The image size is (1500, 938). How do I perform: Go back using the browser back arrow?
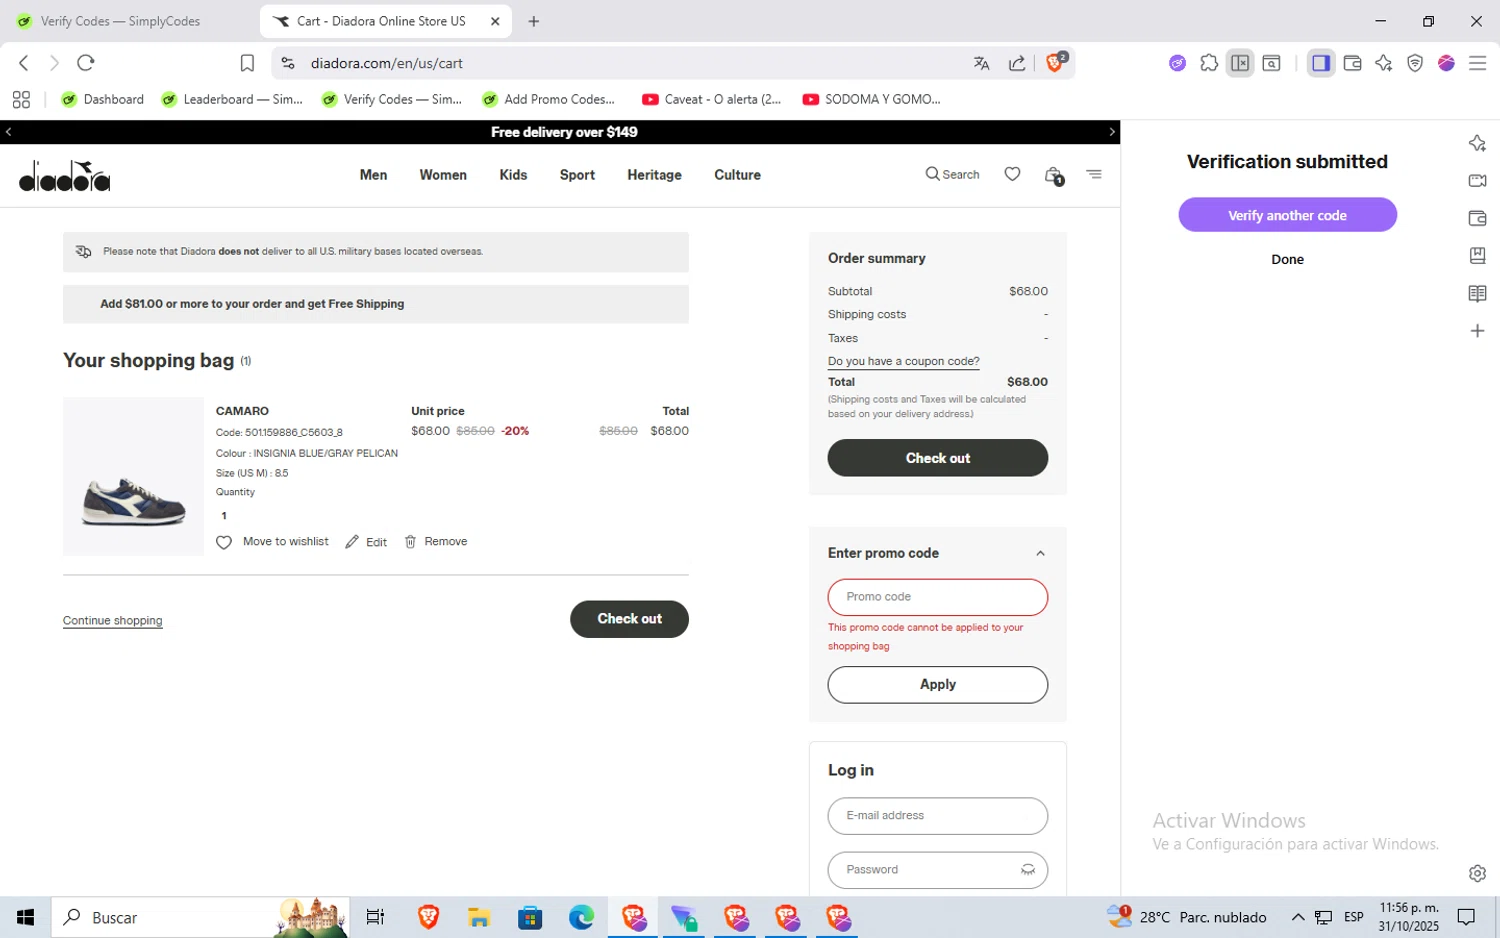pos(24,63)
